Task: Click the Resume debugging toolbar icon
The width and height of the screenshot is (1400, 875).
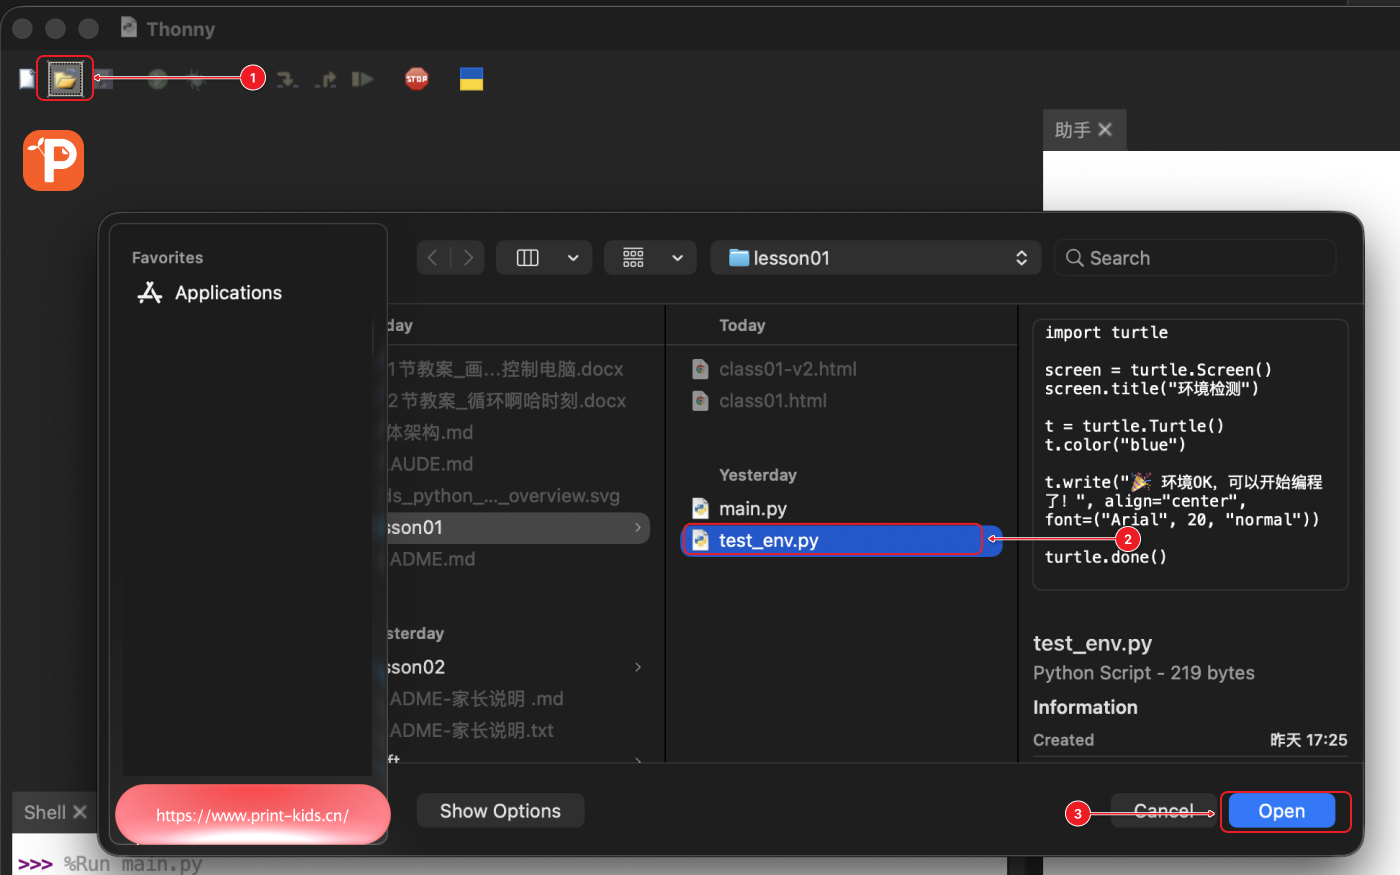Action: [363, 79]
